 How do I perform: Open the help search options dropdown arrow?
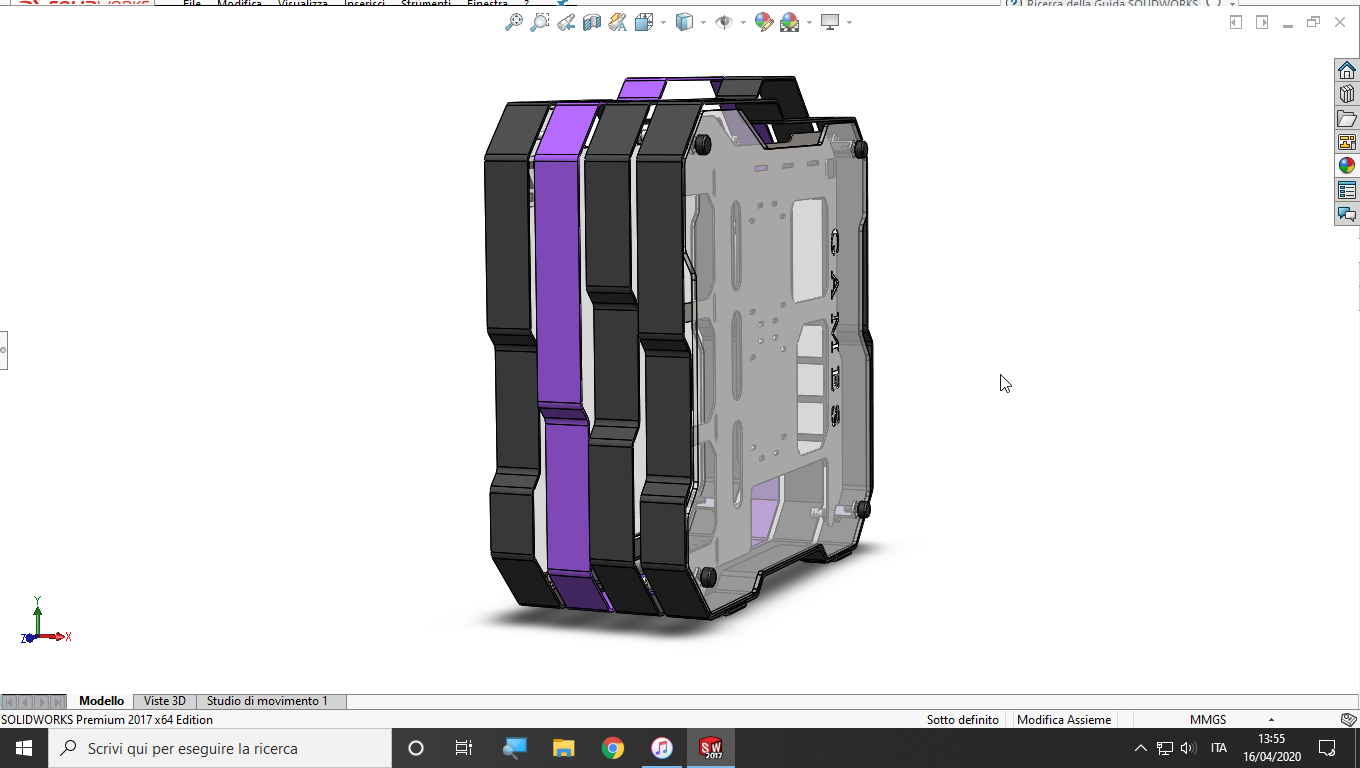(x=1234, y=4)
